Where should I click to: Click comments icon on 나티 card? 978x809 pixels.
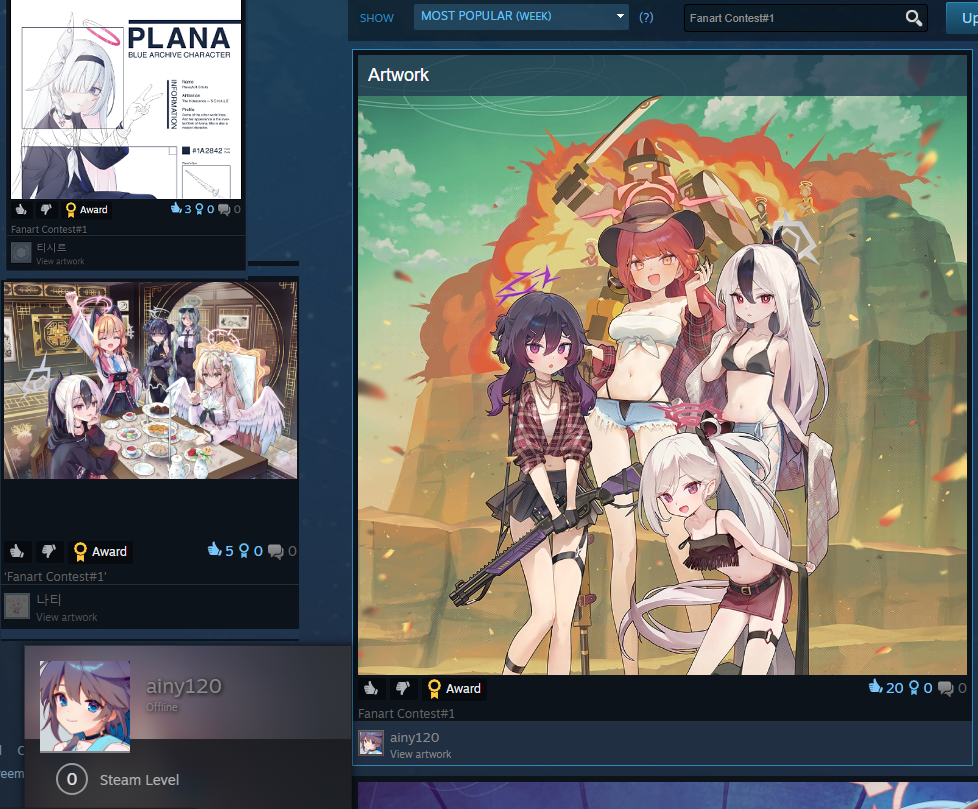[275, 551]
